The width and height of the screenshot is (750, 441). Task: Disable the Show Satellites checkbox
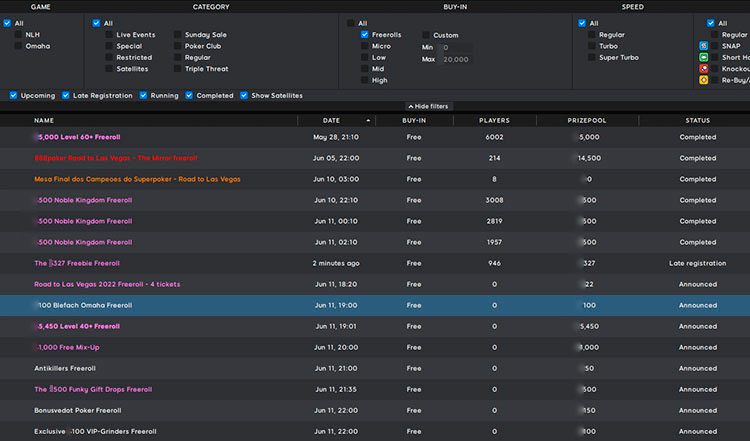click(x=245, y=96)
